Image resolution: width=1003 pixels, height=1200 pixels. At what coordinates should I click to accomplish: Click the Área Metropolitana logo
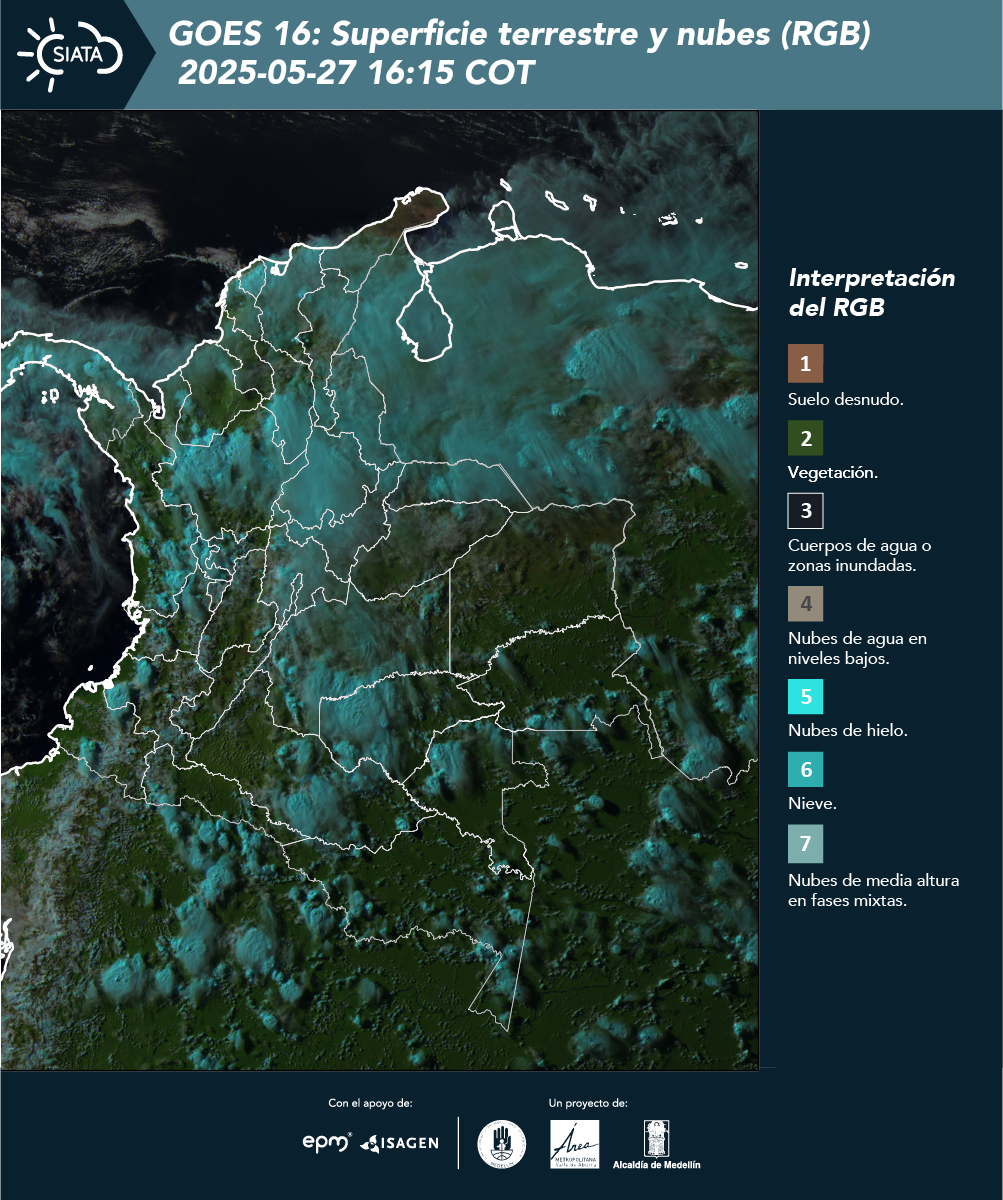[575, 1144]
